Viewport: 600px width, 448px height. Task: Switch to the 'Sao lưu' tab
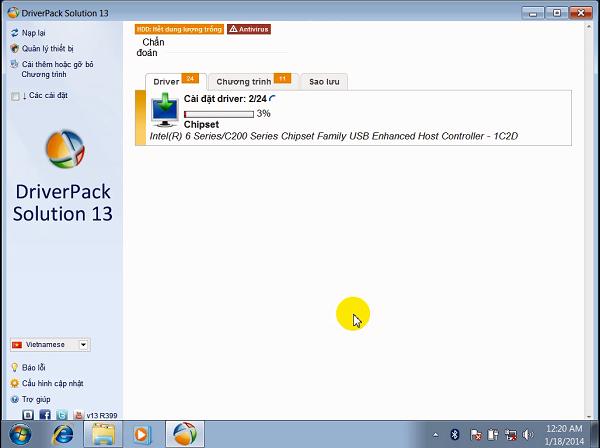(323, 81)
